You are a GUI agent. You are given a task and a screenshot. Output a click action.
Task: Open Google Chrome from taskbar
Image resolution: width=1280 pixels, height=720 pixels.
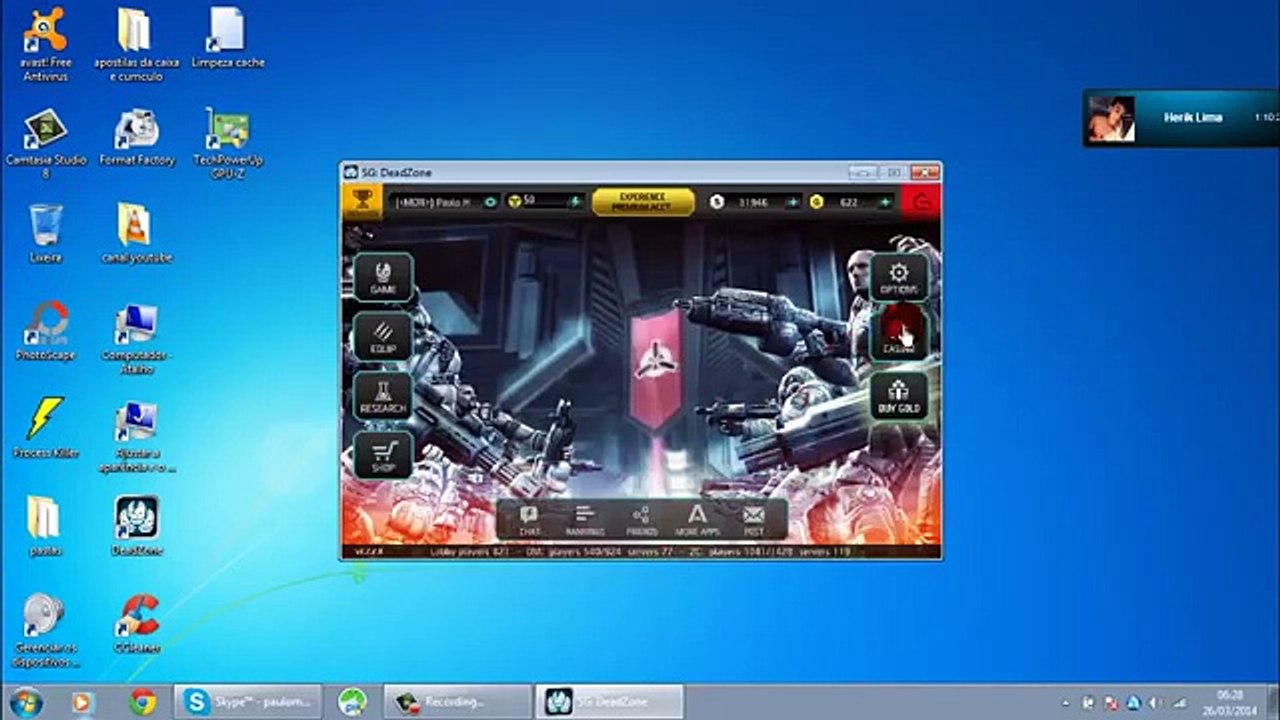pos(143,702)
